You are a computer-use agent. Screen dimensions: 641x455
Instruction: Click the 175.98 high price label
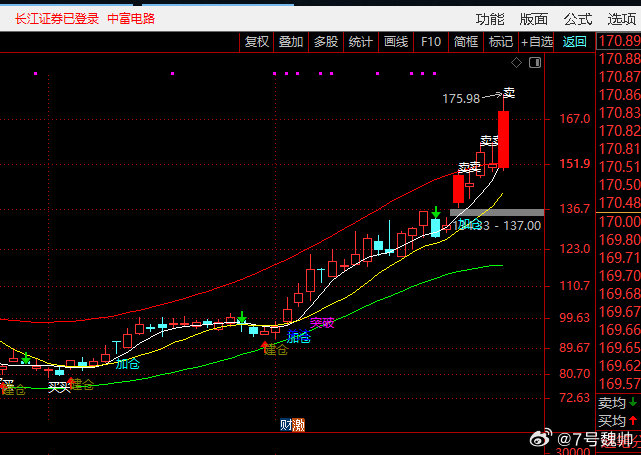[x=461, y=99]
